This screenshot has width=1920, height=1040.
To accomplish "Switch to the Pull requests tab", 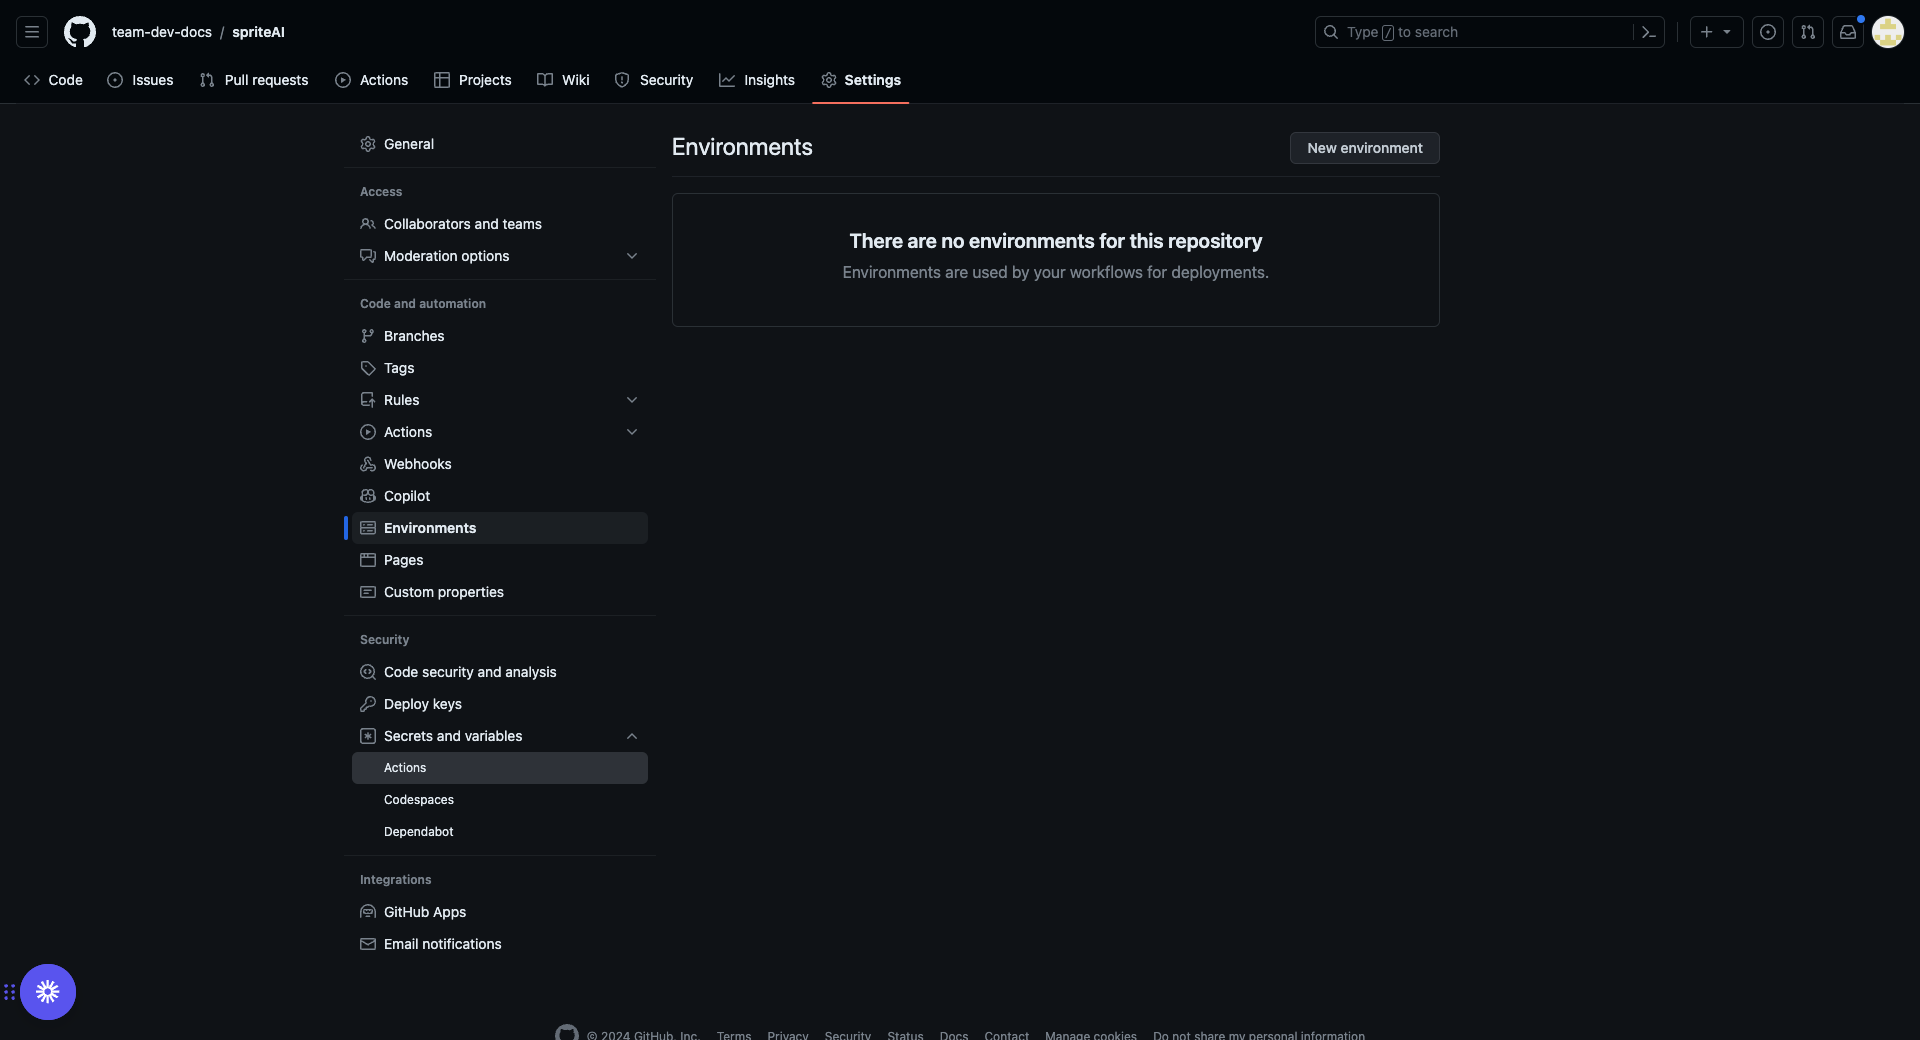I will [x=254, y=80].
